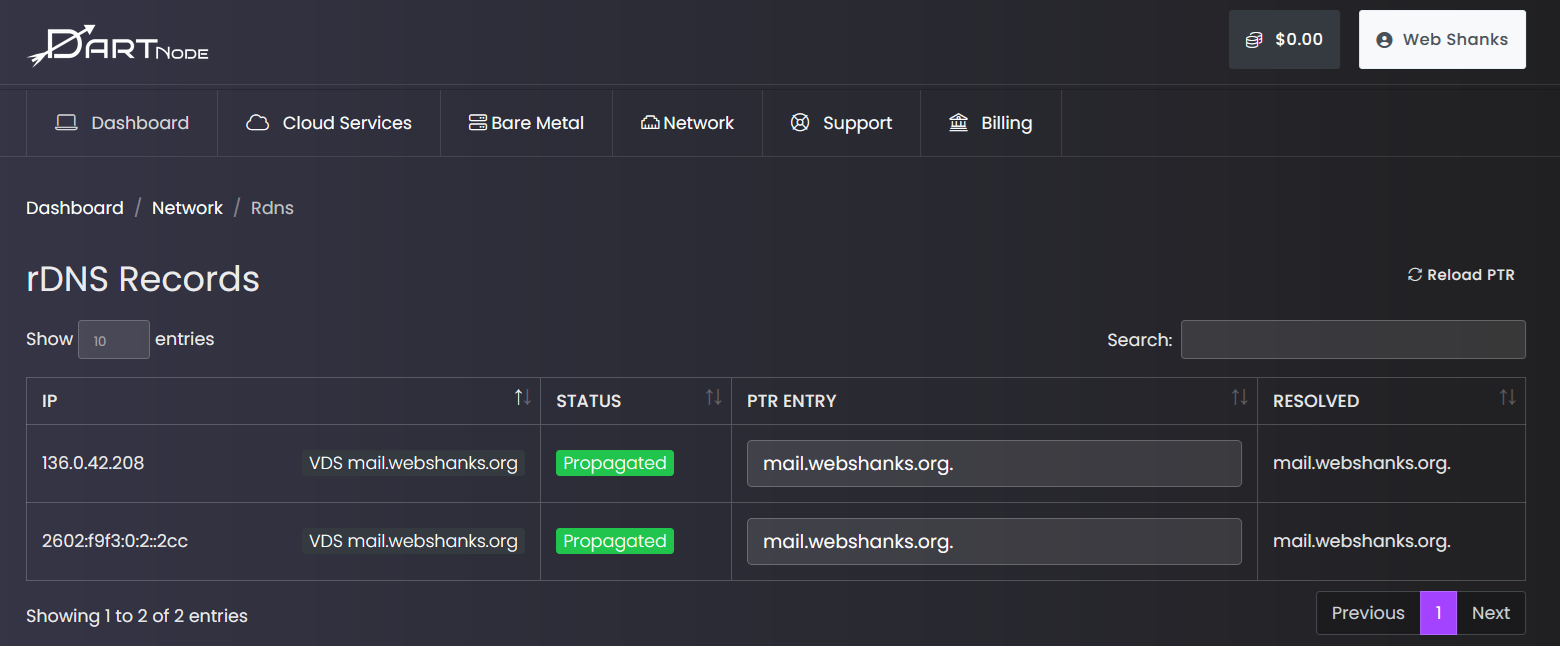This screenshot has width=1560, height=646.
Task: Select page 1 in pagination
Action: tap(1439, 613)
